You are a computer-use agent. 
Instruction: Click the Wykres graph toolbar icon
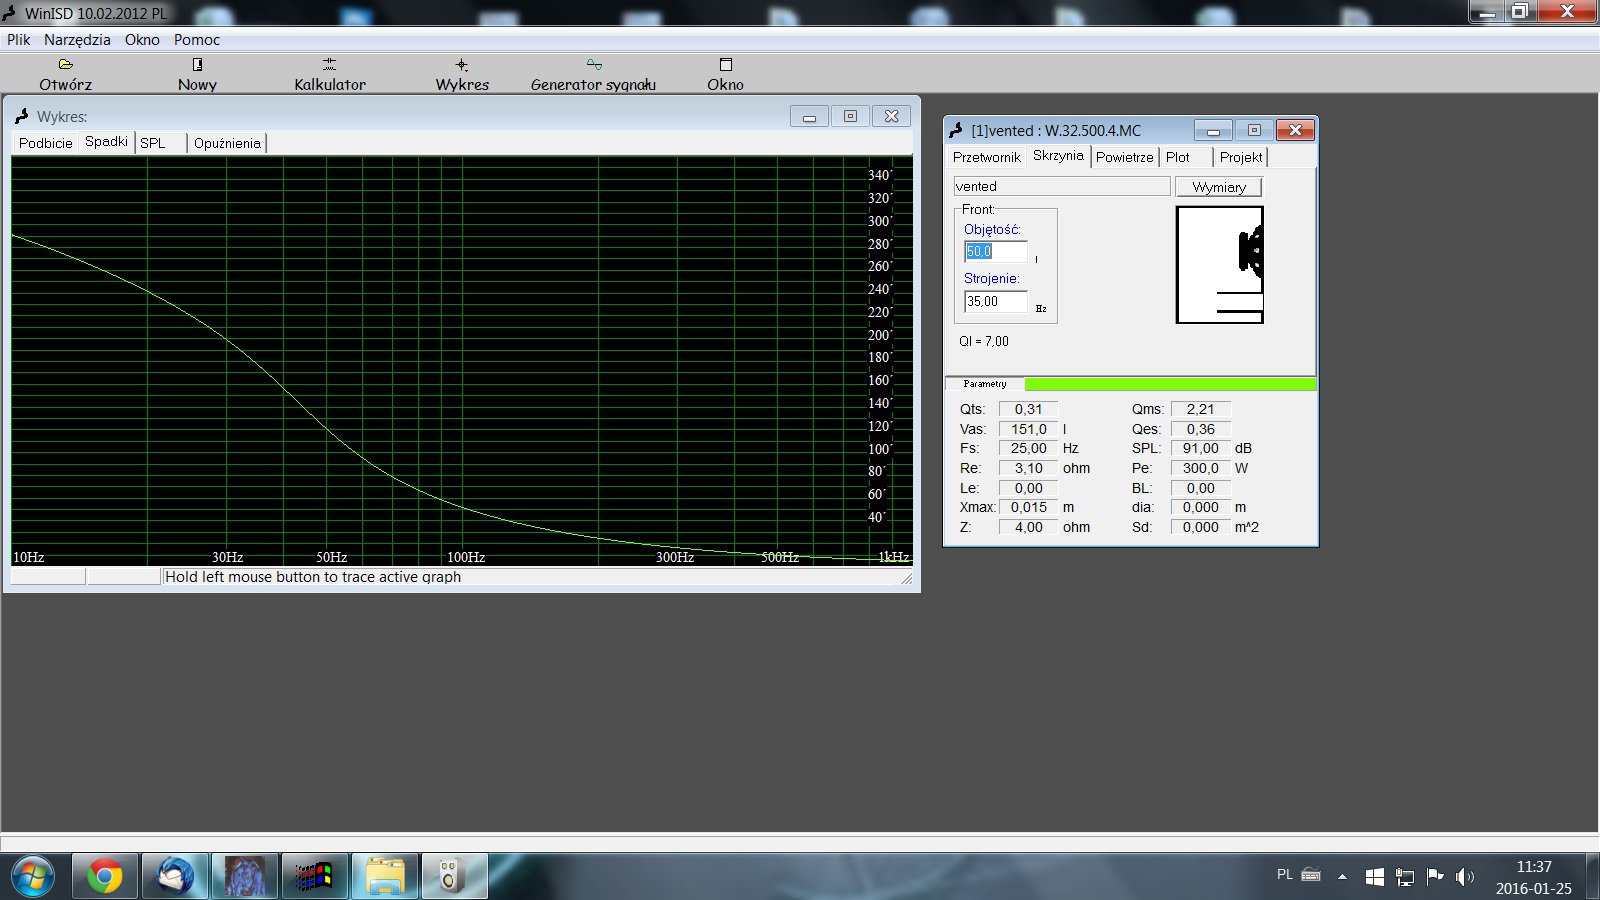coord(462,65)
